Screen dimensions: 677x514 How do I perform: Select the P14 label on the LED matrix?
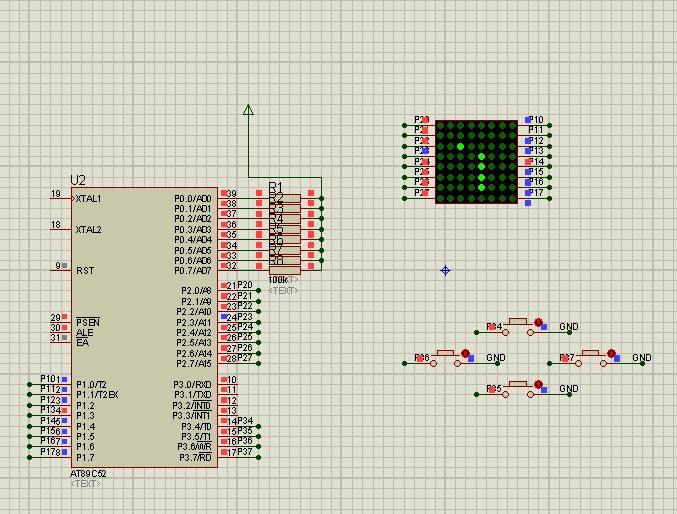point(536,162)
